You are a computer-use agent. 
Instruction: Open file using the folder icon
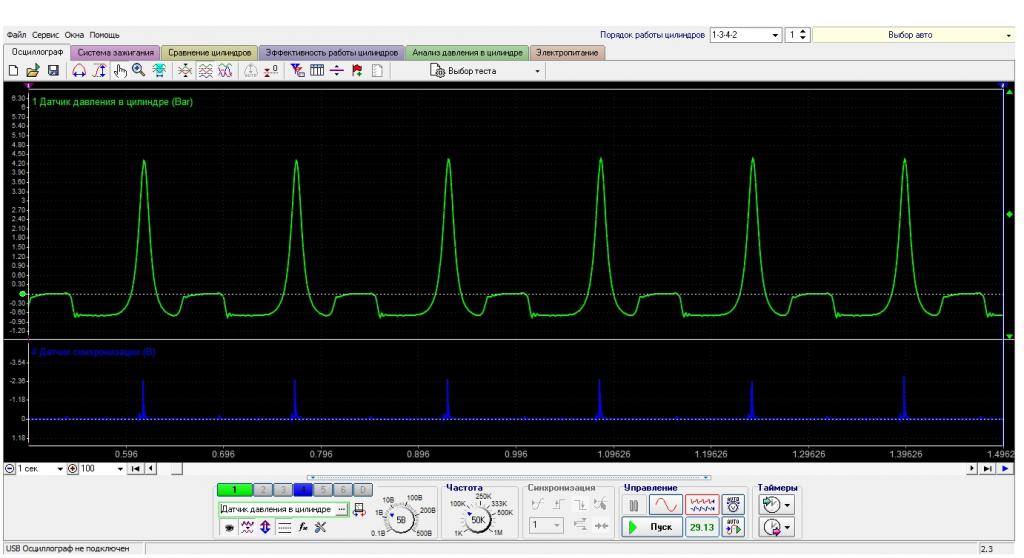33,71
